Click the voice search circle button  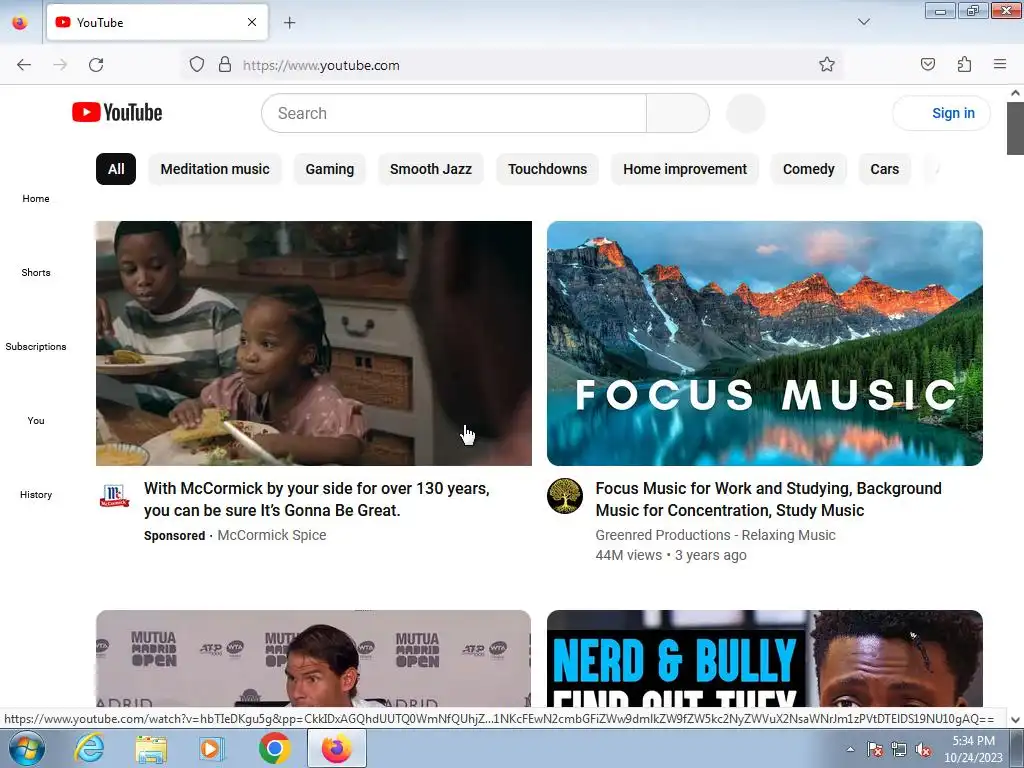[x=746, y=113]
